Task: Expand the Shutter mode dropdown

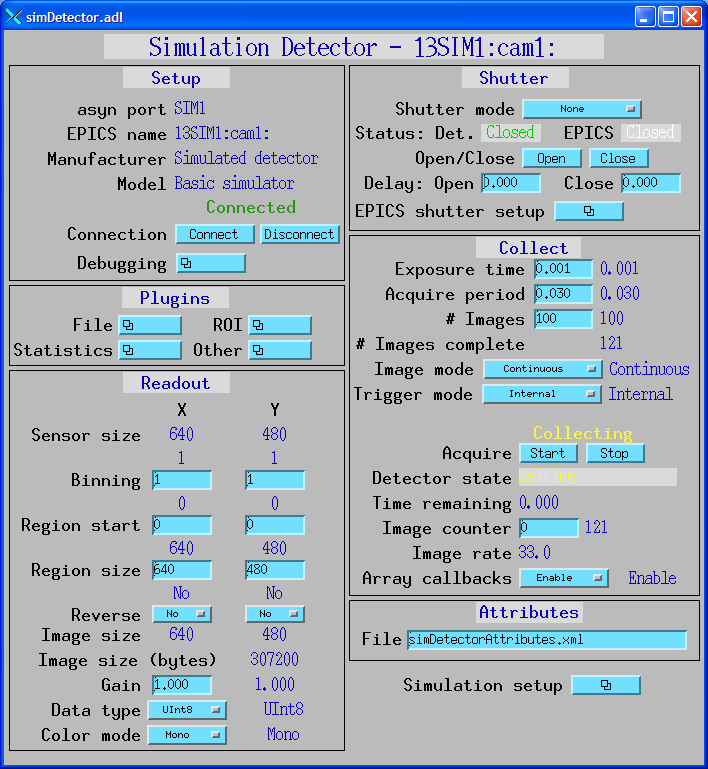Action: click(582, 109)
